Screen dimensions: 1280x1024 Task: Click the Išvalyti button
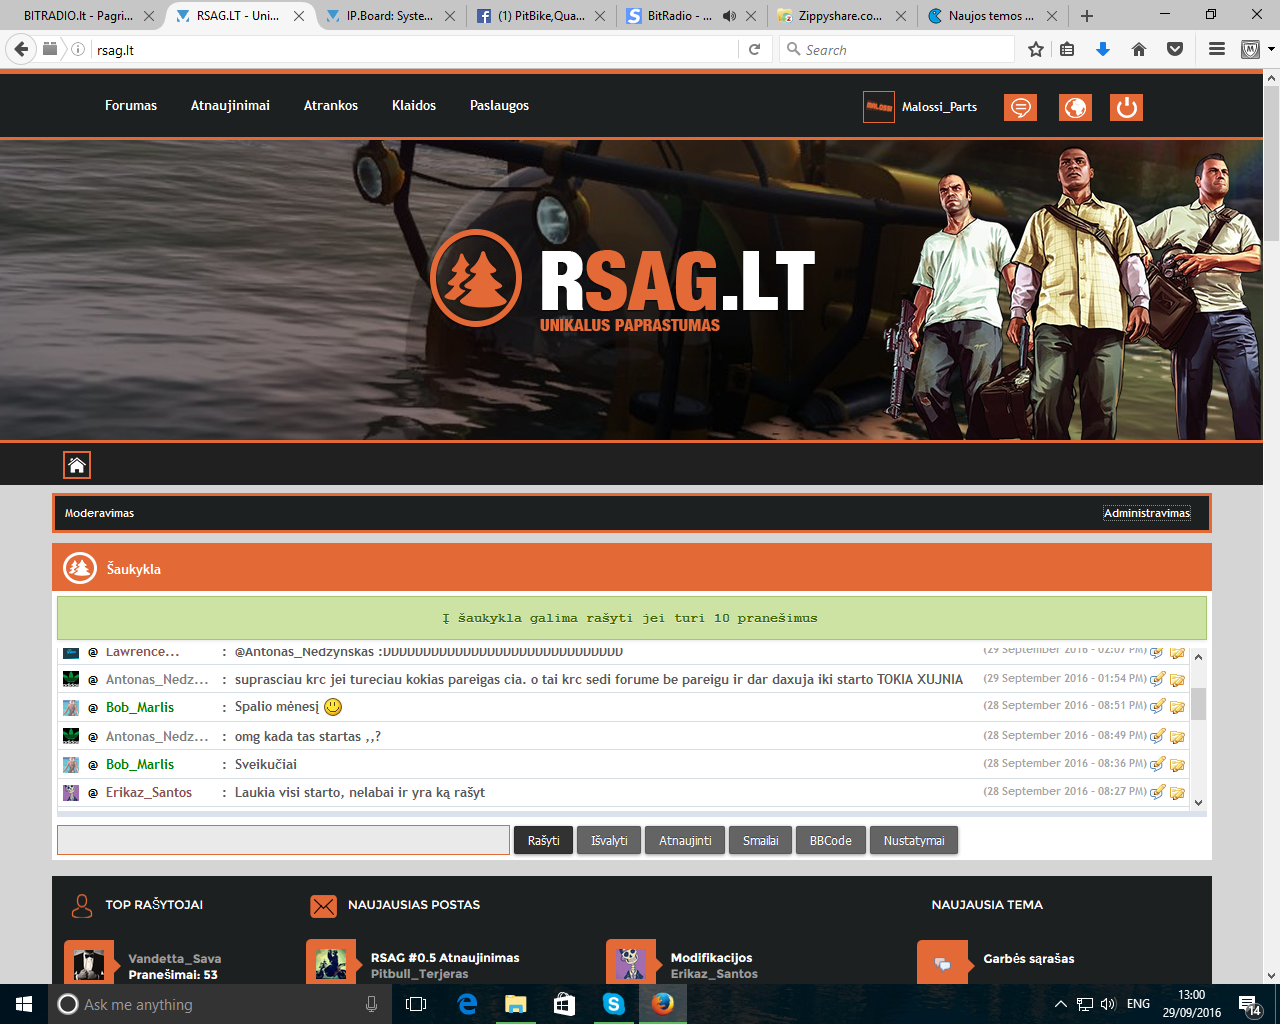[x=609, y=840]
